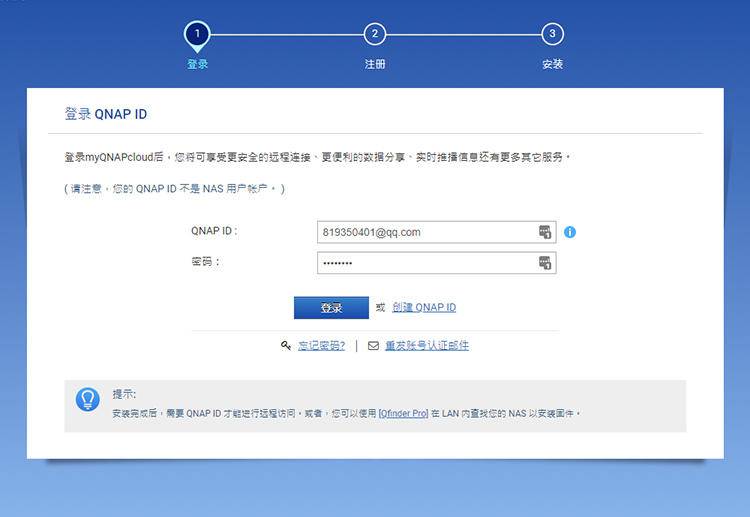
Task: Click the myQNAPcloud description sentence
Action: (318, 157)
